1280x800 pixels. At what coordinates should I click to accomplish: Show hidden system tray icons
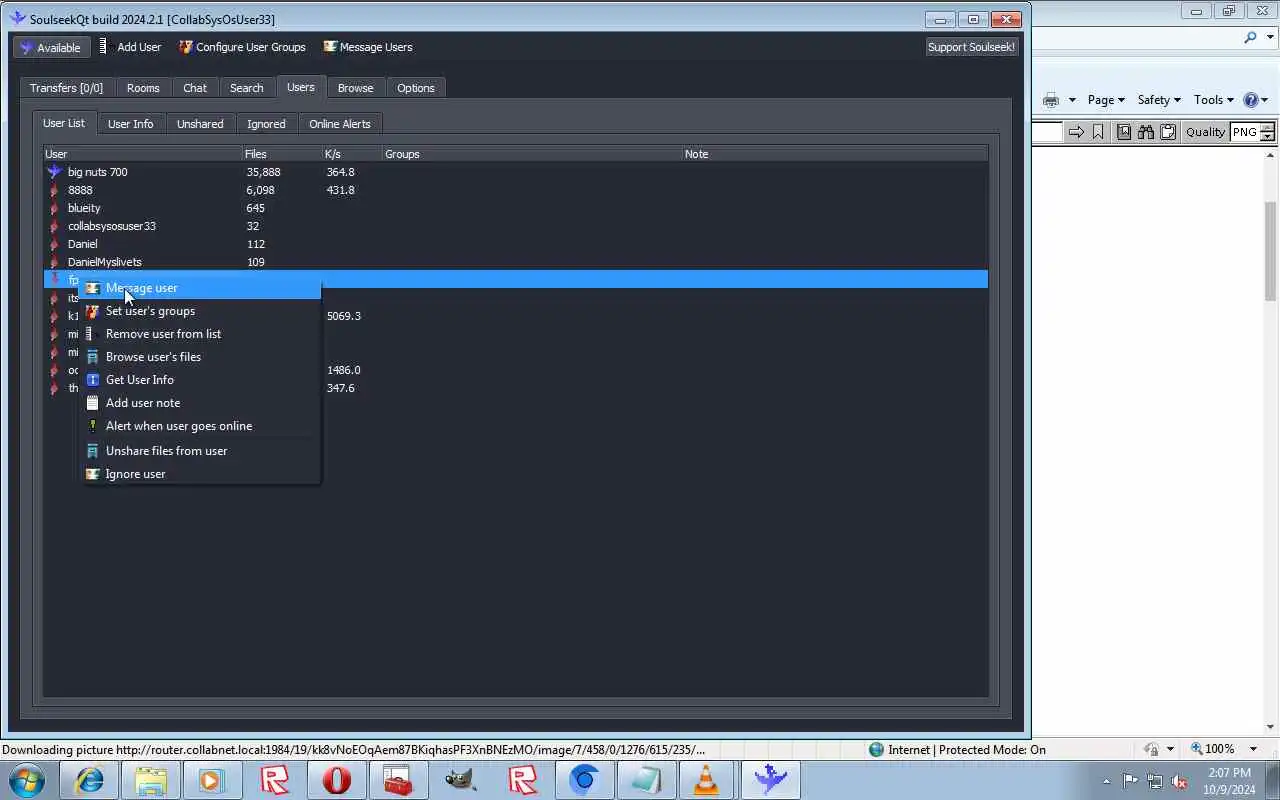tap(1106, 781)
